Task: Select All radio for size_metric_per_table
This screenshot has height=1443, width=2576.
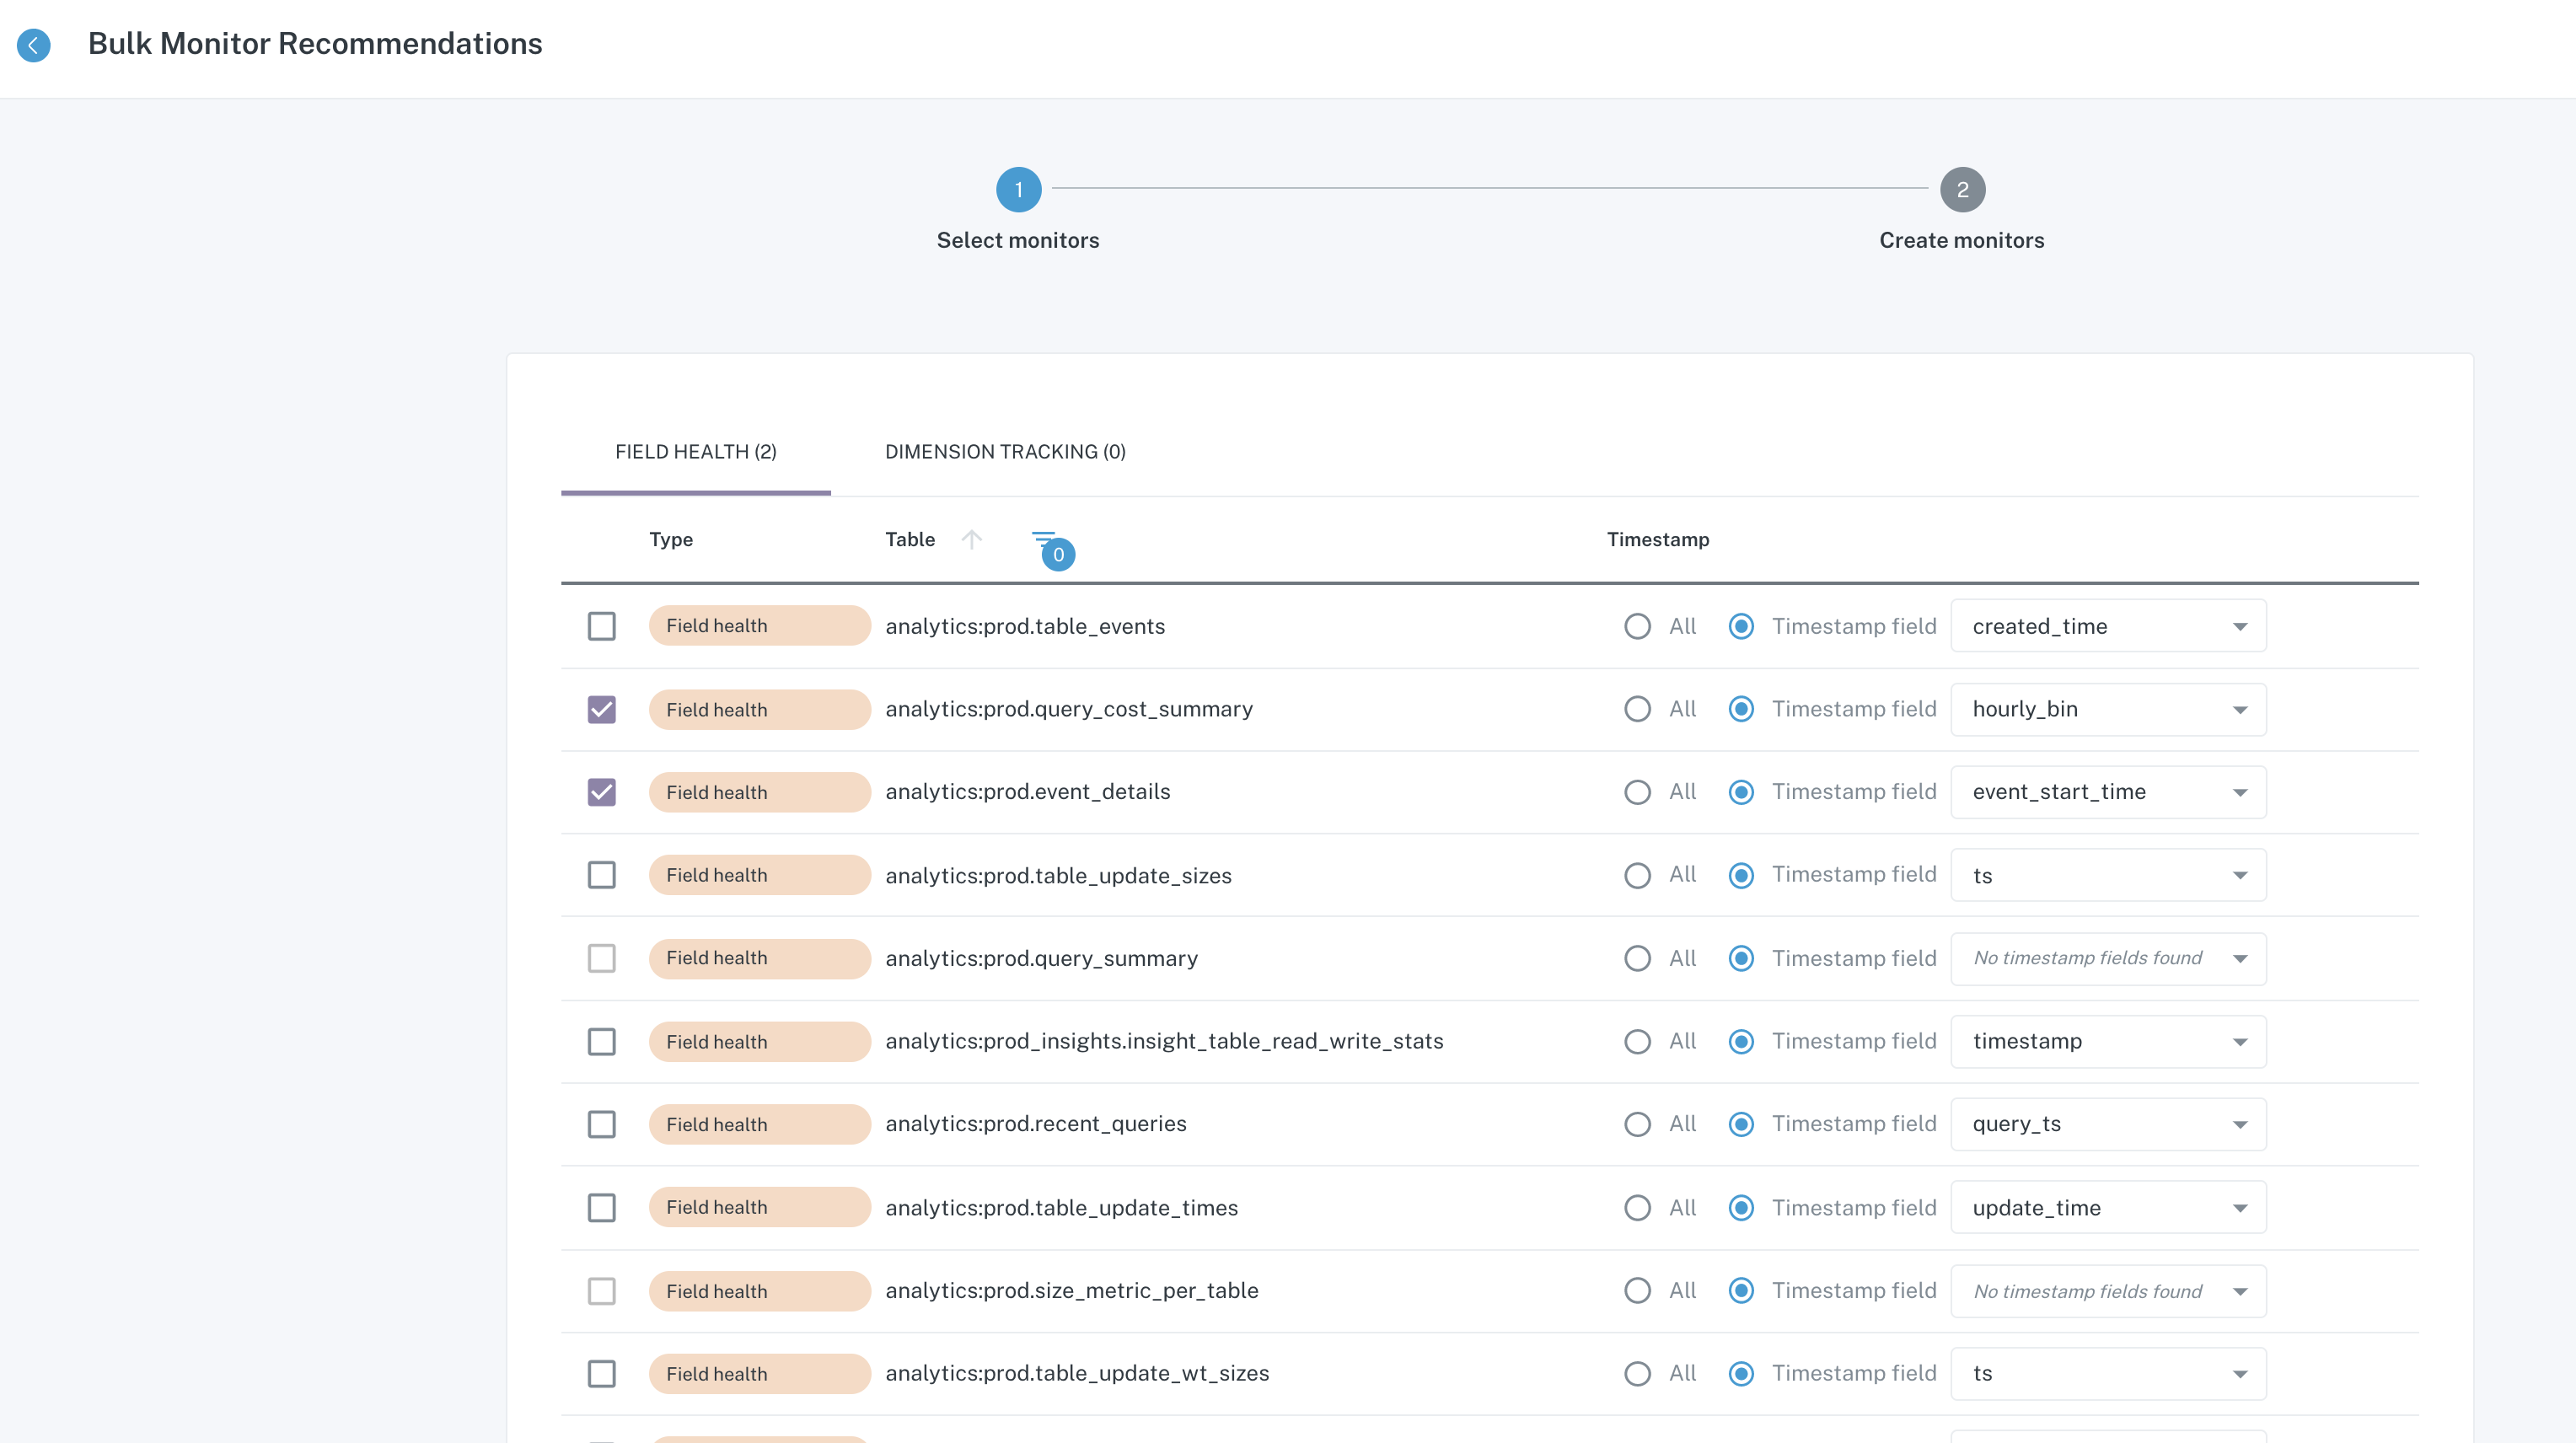Action: [1637, 1291]
